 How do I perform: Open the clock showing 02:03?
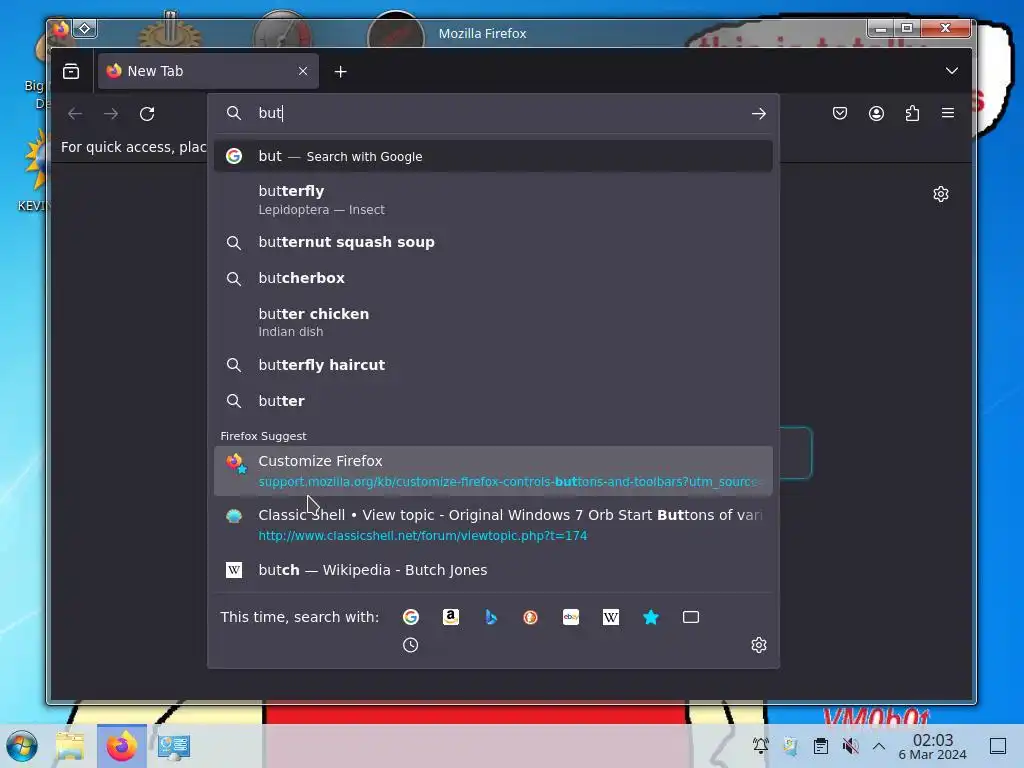tap(933, 746)
